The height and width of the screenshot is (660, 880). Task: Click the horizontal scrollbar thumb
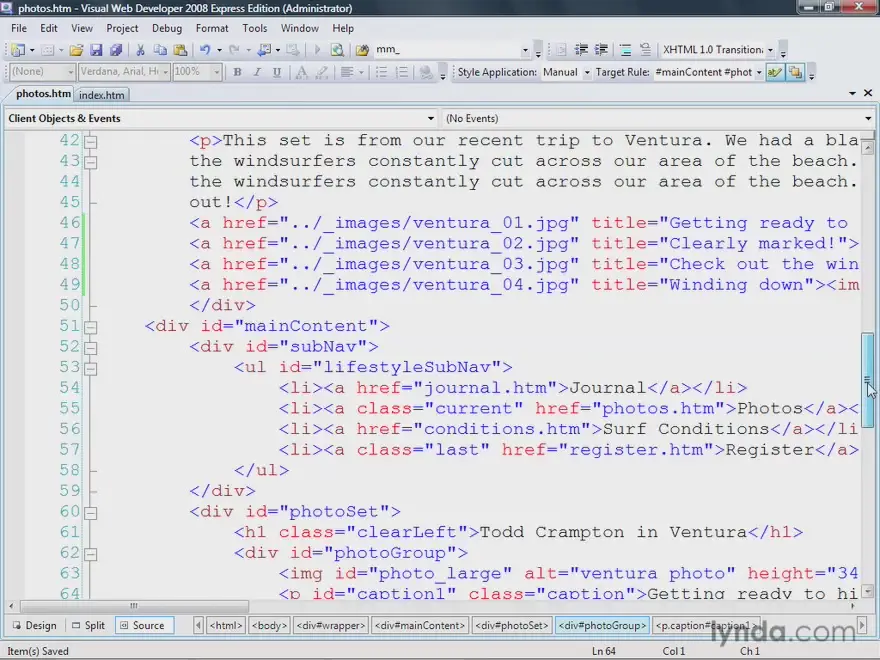[134, 606]
